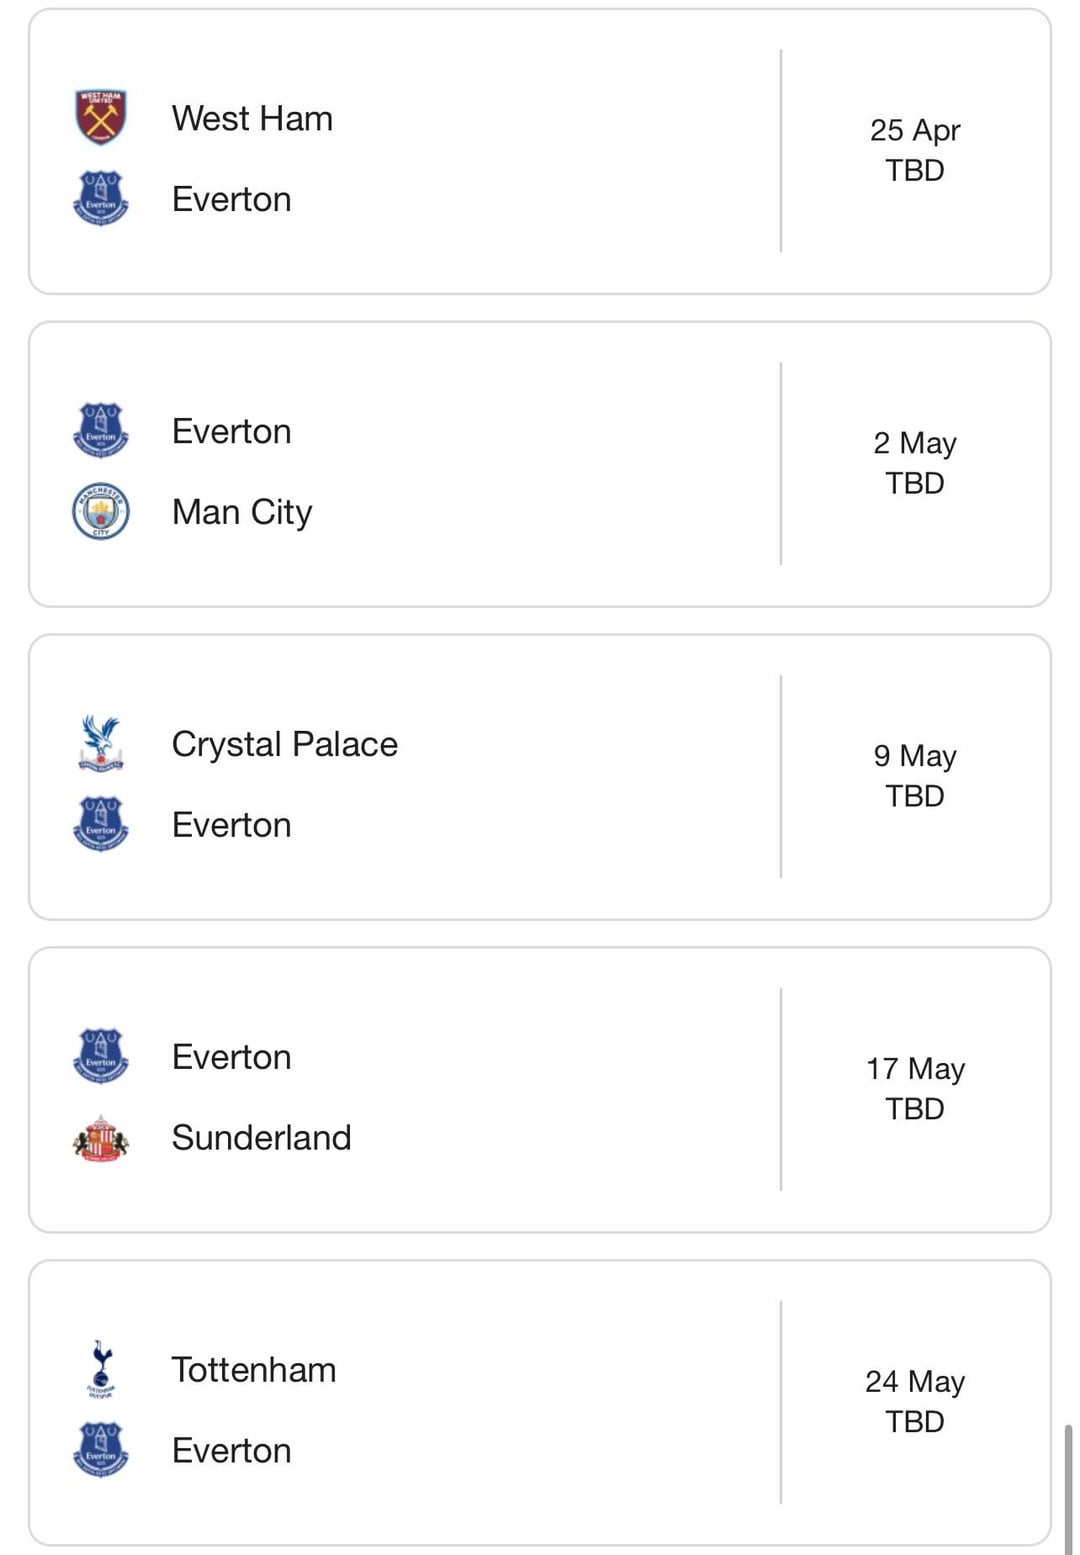The height and width of the screenshot is (1555, 1080).
Task: Click Everton crest in the Sunderland fixture
Action: click(x=101, y=1057)
